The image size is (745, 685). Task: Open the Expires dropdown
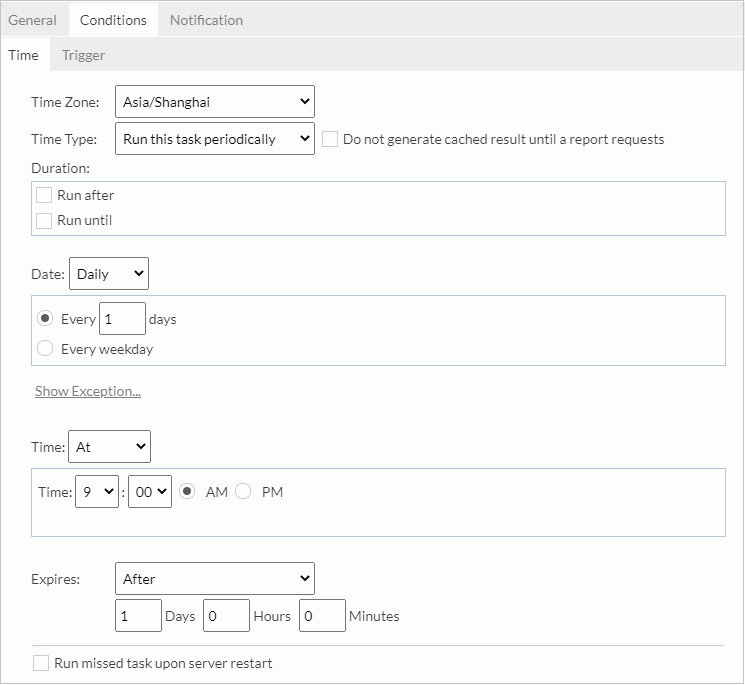(x=214, y=579)
